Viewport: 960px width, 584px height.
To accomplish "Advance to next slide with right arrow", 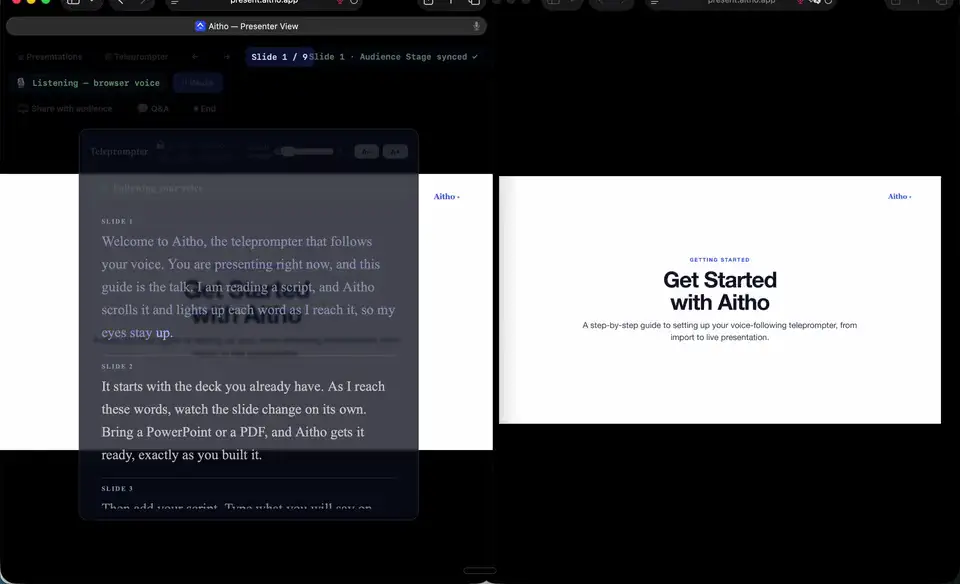I will tap(227, 57).
